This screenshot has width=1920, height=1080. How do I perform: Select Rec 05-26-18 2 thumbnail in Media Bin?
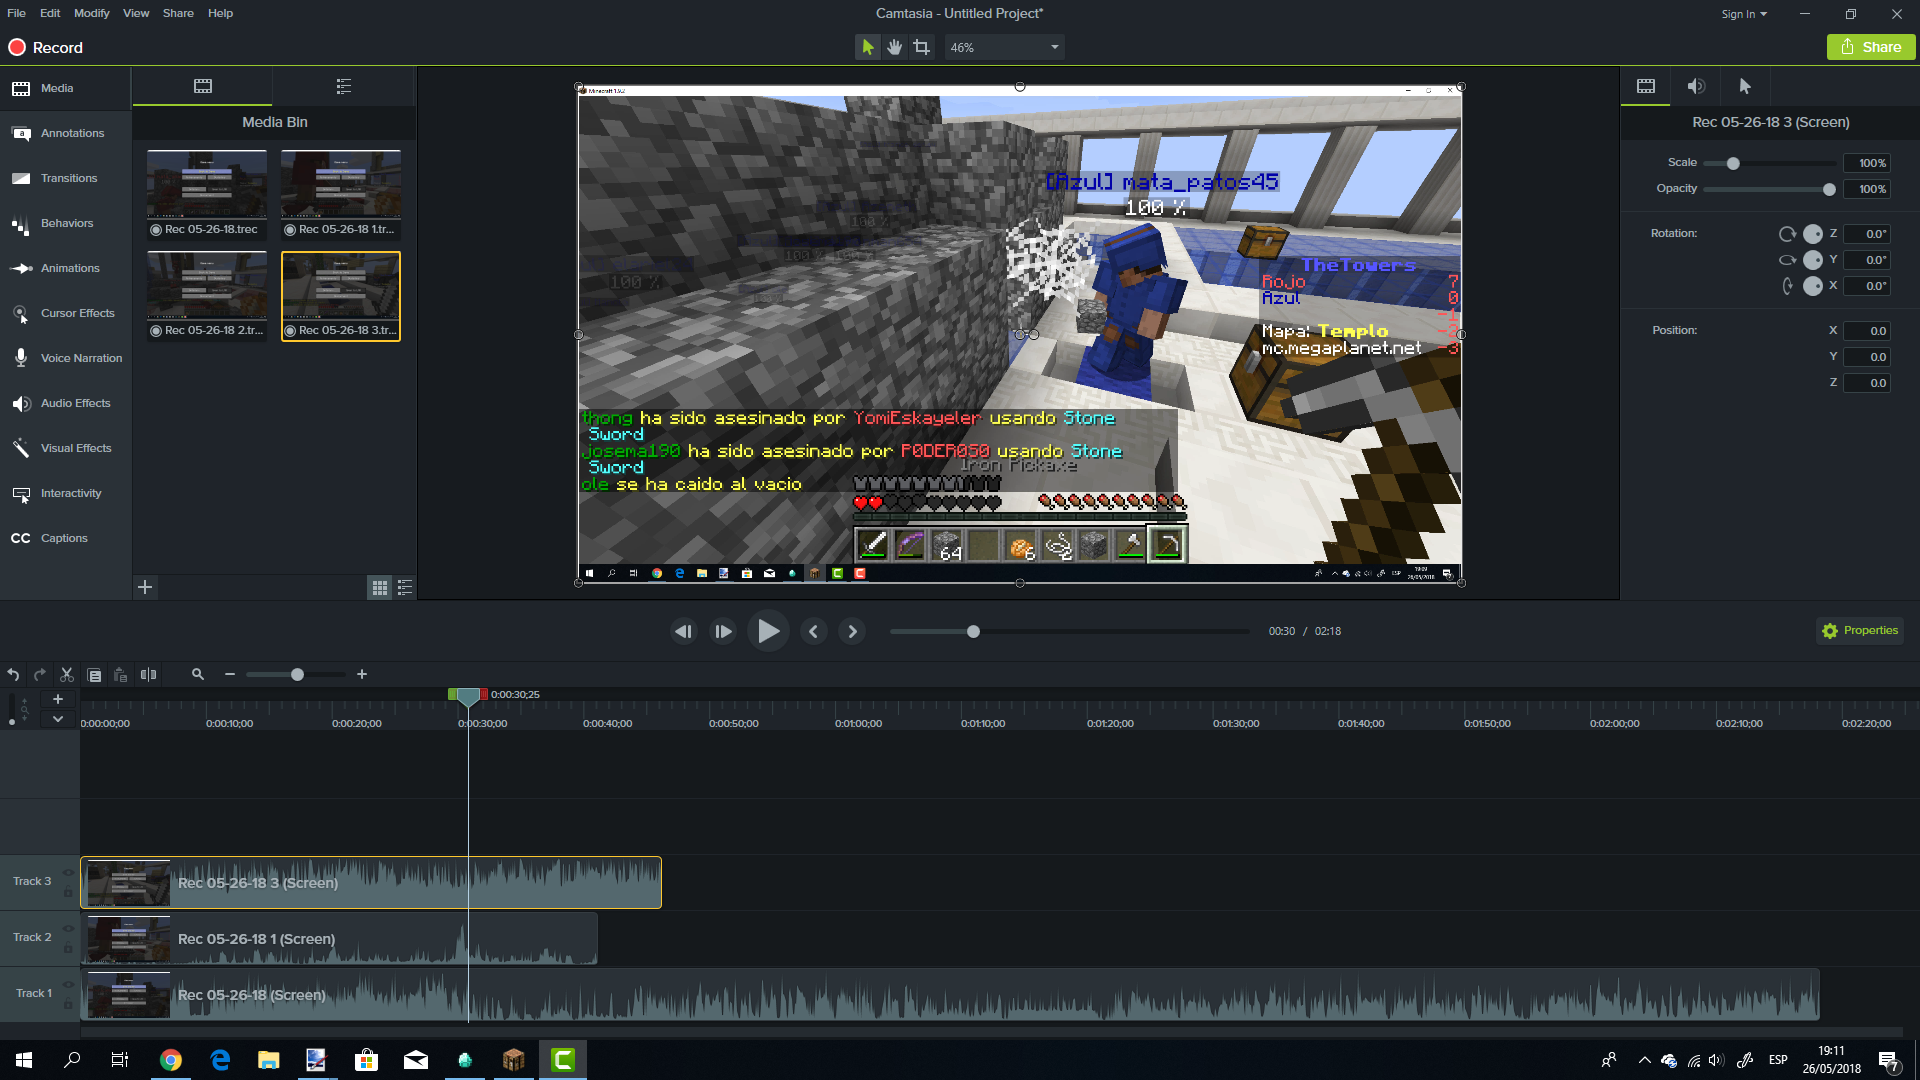click(207, 296)
